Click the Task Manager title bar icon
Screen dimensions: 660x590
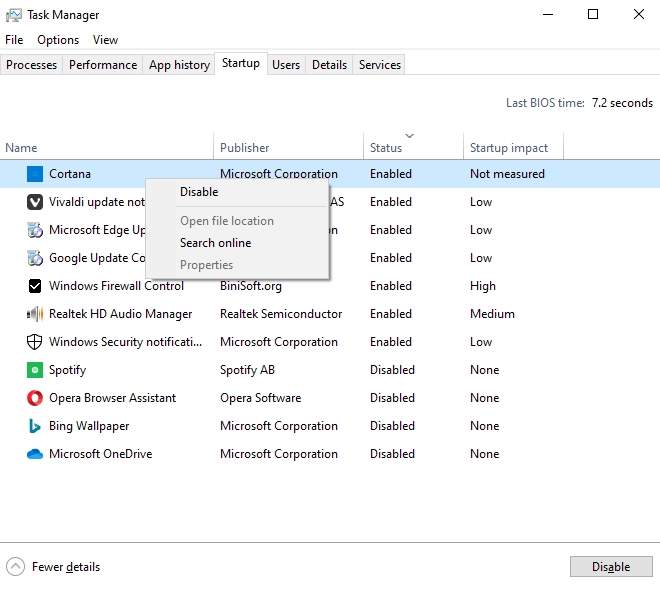point(13,15)
